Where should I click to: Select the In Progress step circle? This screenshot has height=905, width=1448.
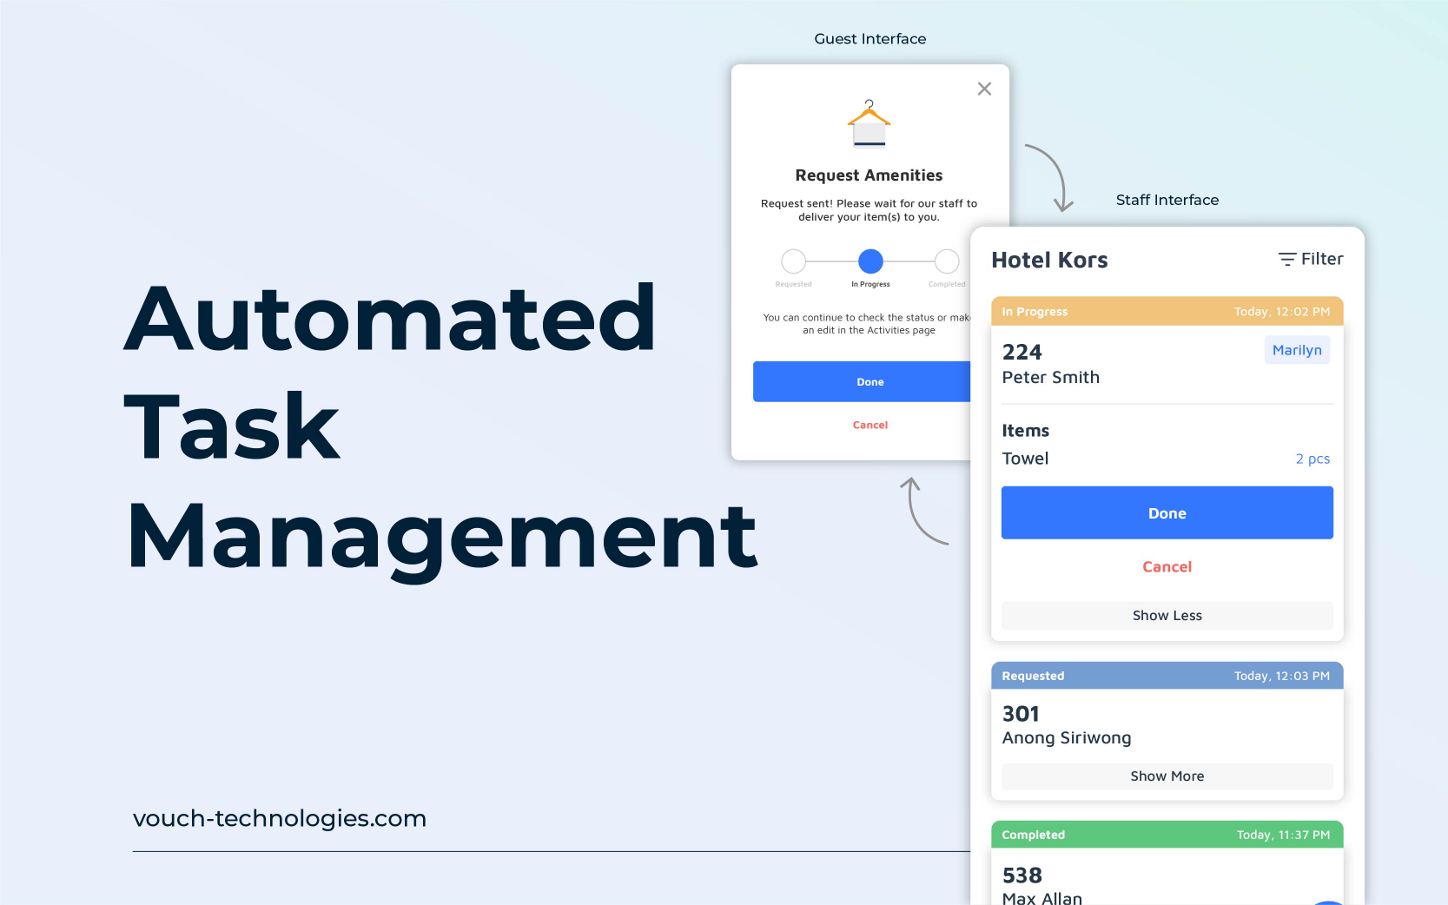tap(871, 261)
